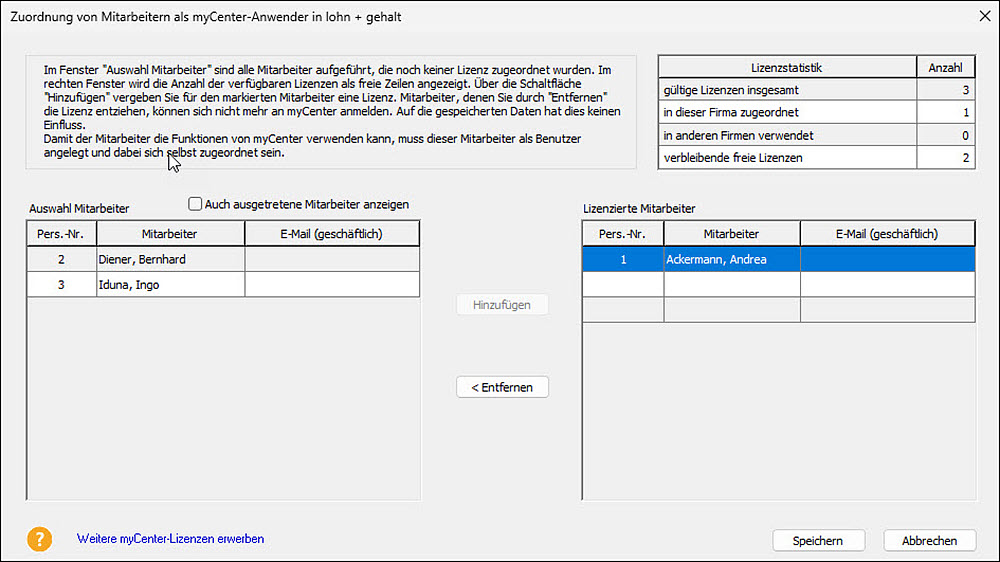Screen dimensions: 1000x562
Task: Click E-Mail field for Iduna, Ingo
Action: (332, 285)
